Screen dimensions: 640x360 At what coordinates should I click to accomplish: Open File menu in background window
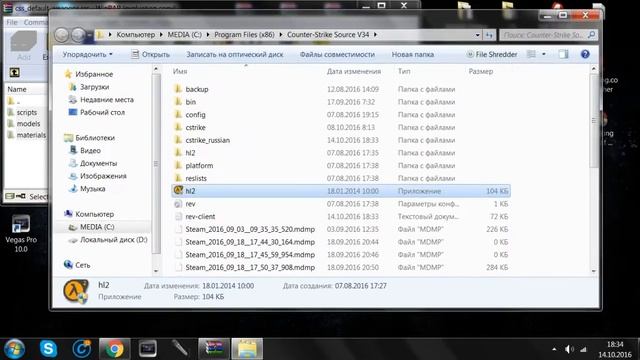(12, 22)
